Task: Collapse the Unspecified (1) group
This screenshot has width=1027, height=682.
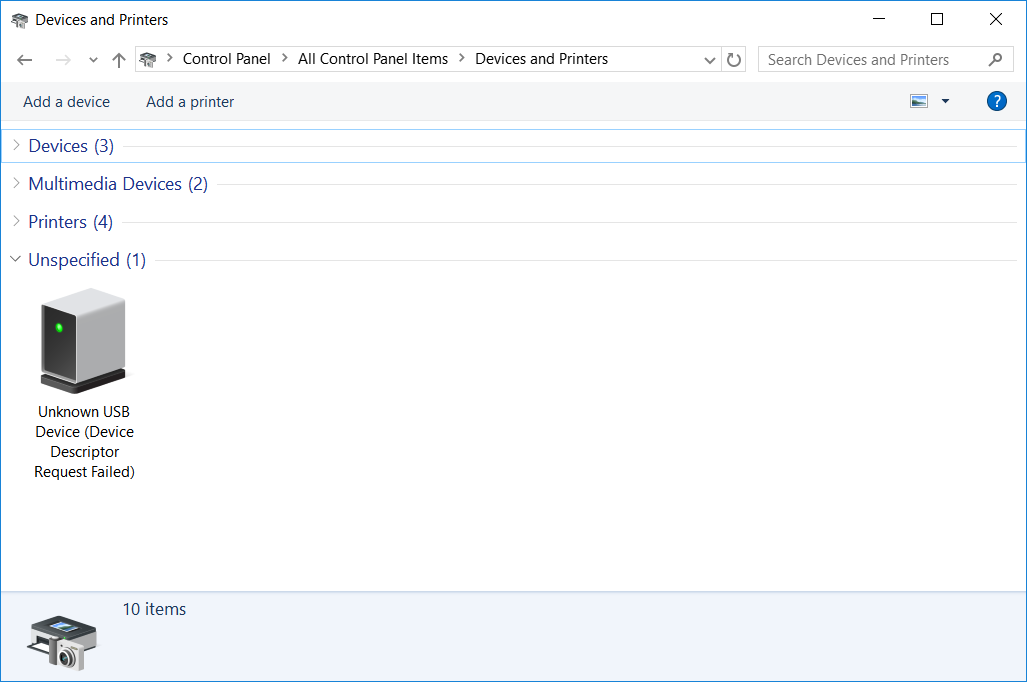Action: [x=16, y=260]
